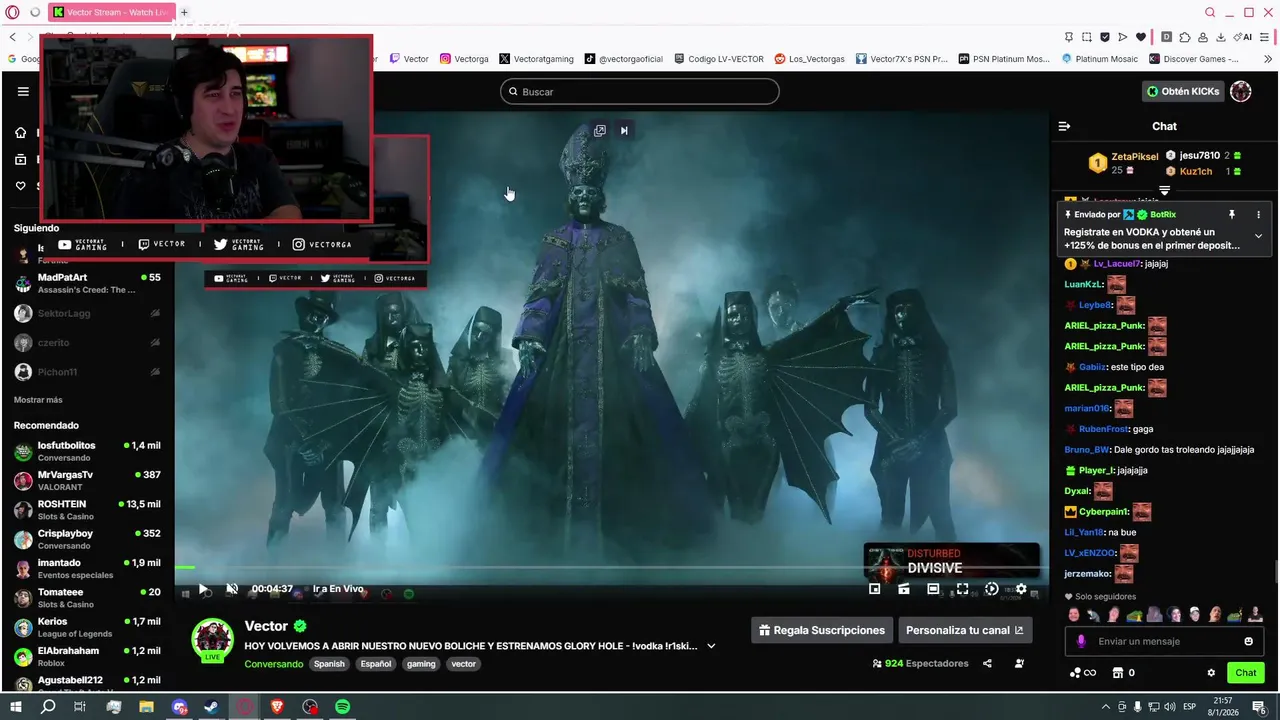Open Kerios recommended channel
Screen dimensions: 1280x720
point(87,627)
